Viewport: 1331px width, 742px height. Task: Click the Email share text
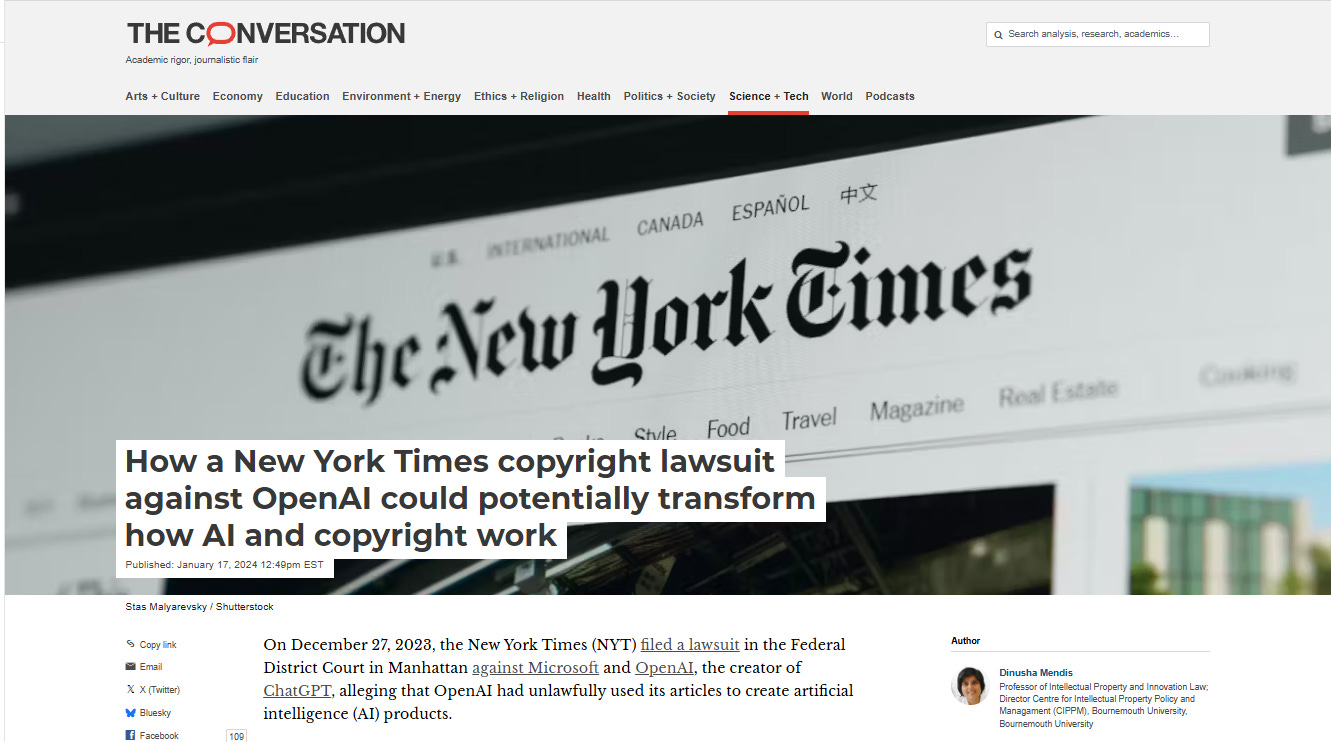click(x=151, y=667)
